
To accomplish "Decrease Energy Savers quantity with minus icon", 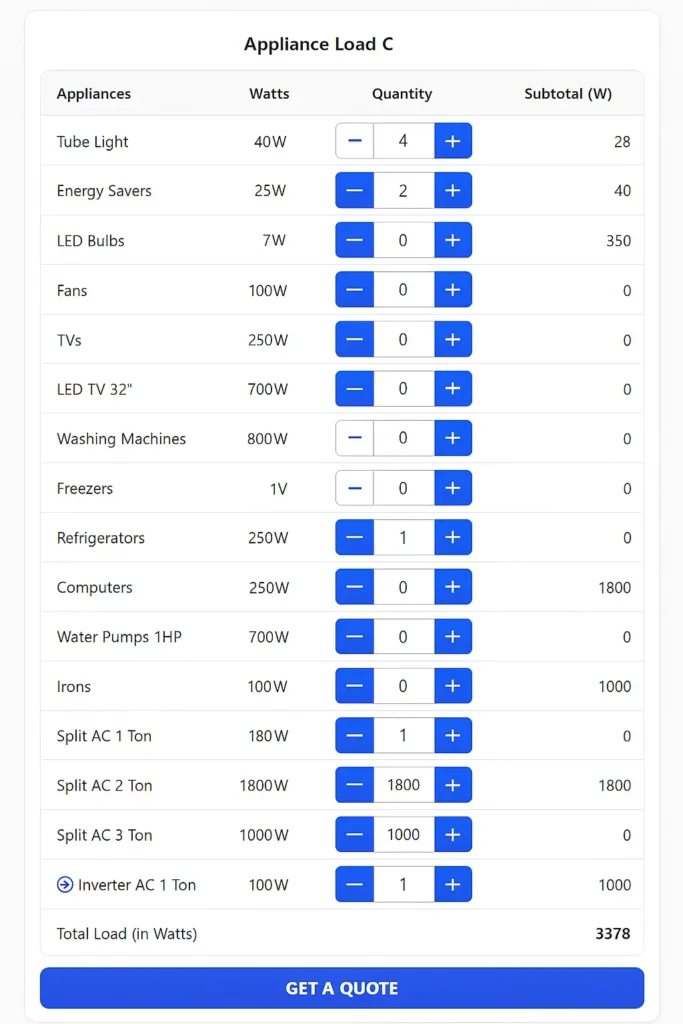I will tap(354, 190).
